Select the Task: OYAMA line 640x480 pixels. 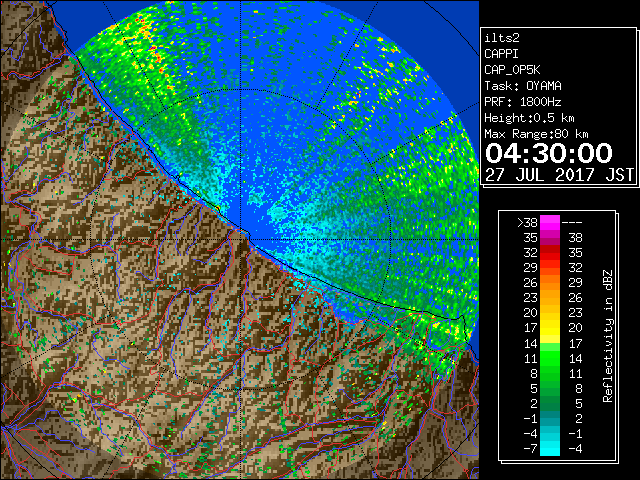click(523, 86)
